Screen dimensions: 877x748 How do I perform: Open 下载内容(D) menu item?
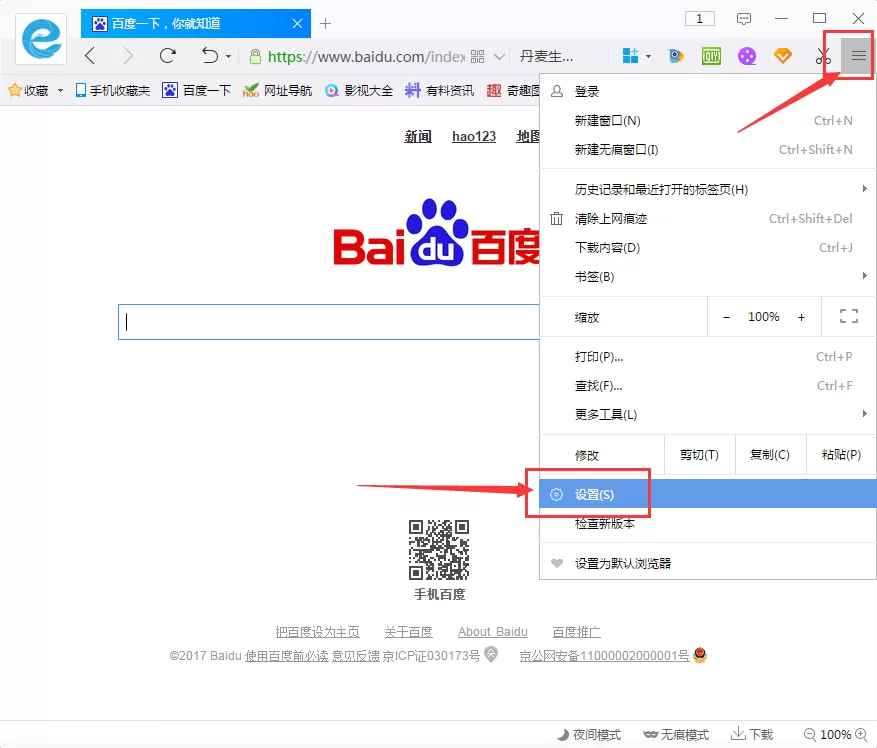pos(707,247)
